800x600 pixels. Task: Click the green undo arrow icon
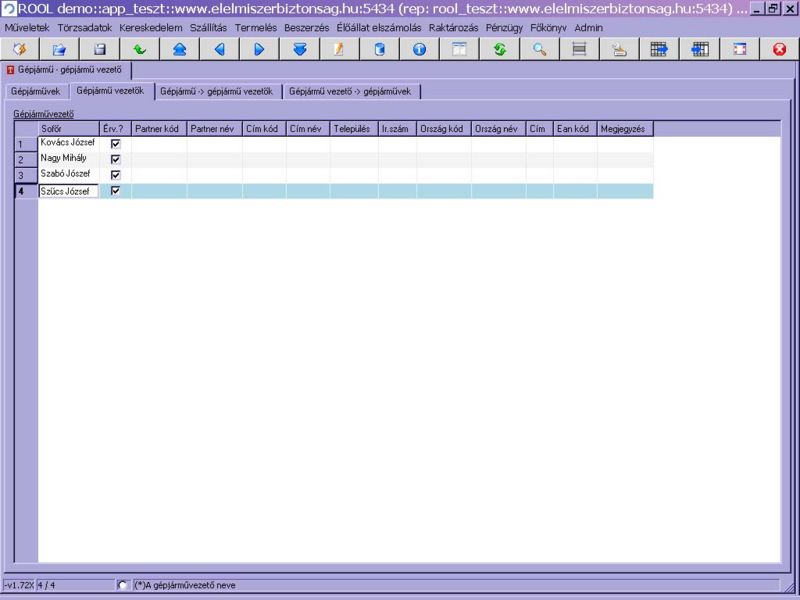139,49
